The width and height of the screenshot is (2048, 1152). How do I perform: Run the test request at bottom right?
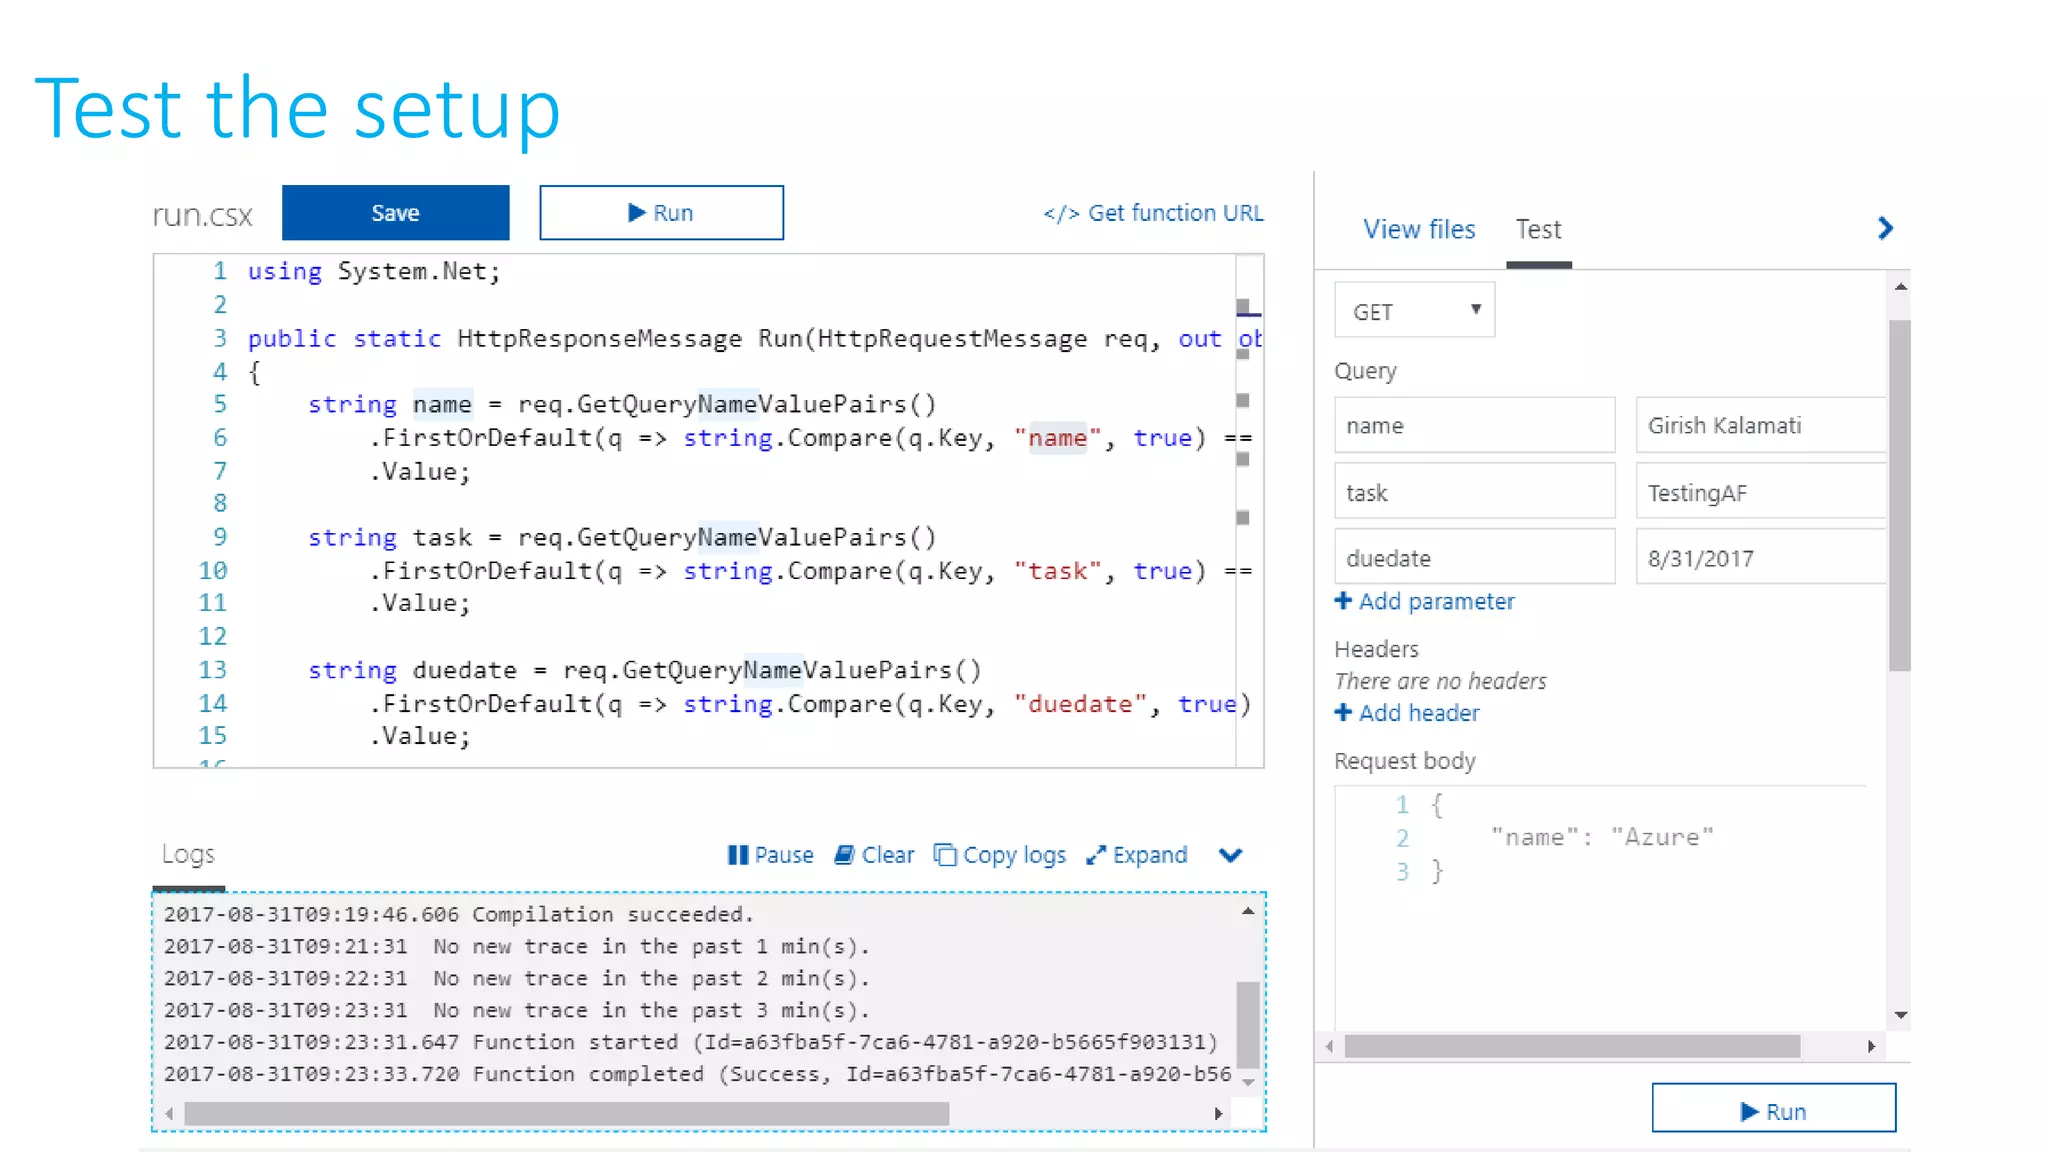point(1773,1110)
